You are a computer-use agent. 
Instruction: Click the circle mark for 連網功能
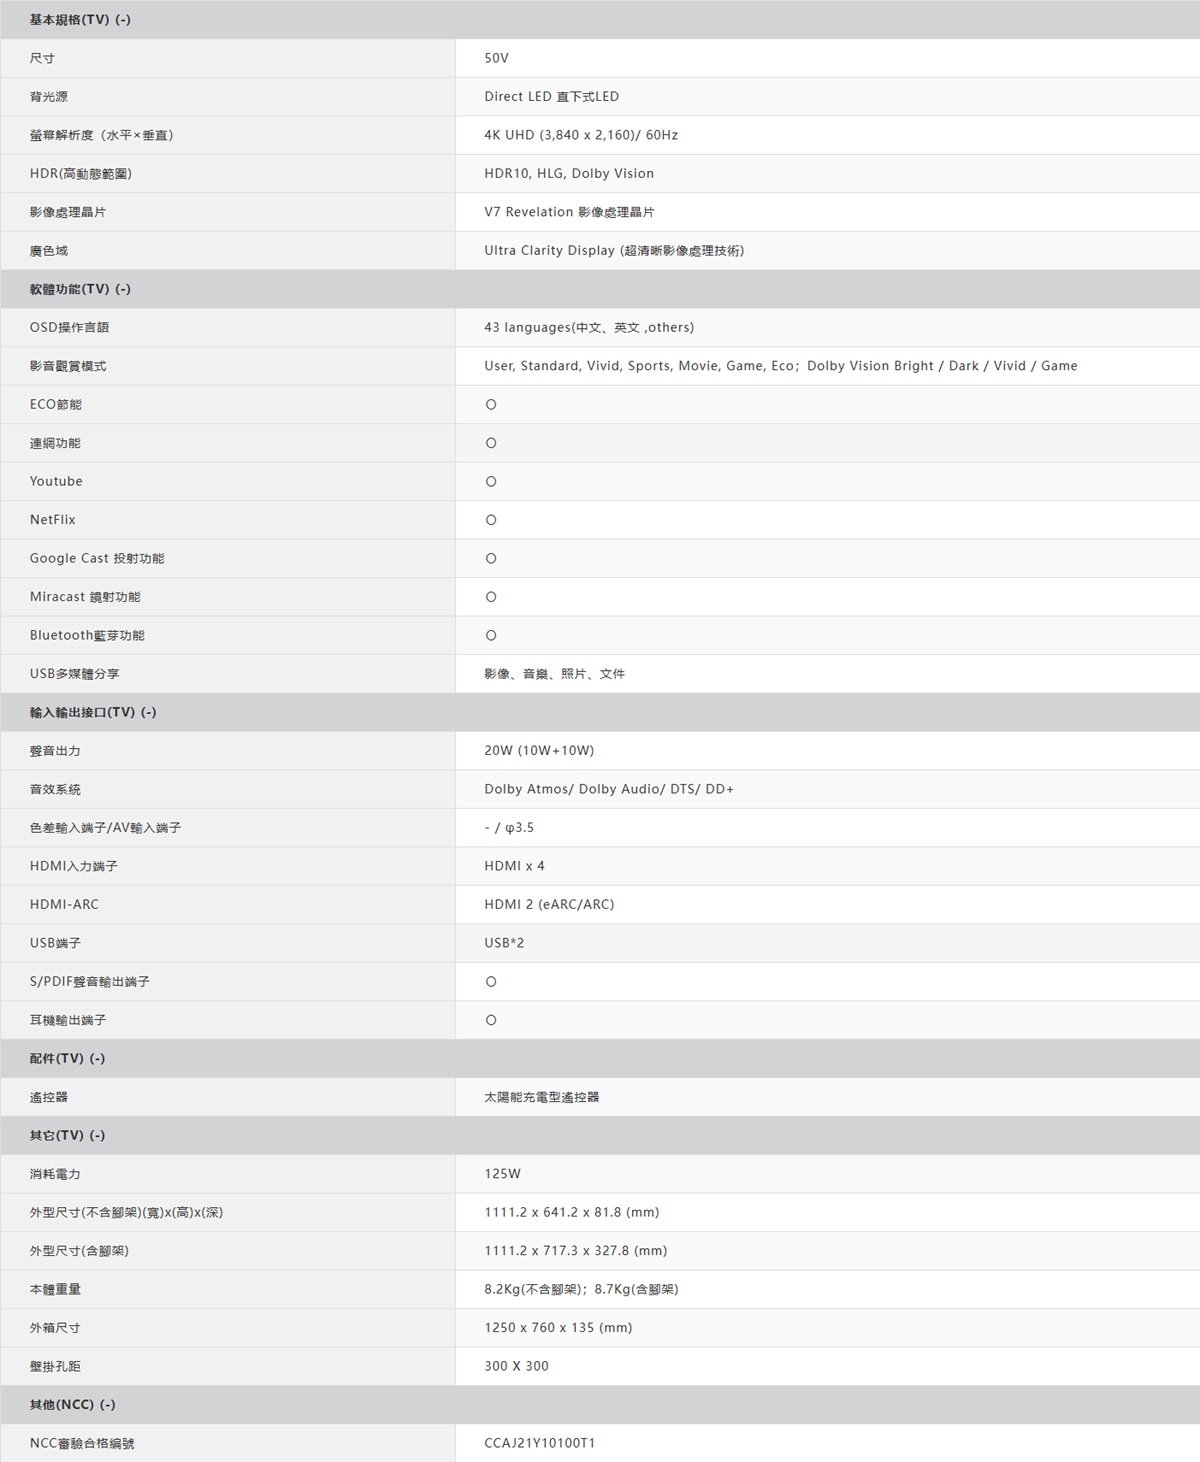coord(491,443)
